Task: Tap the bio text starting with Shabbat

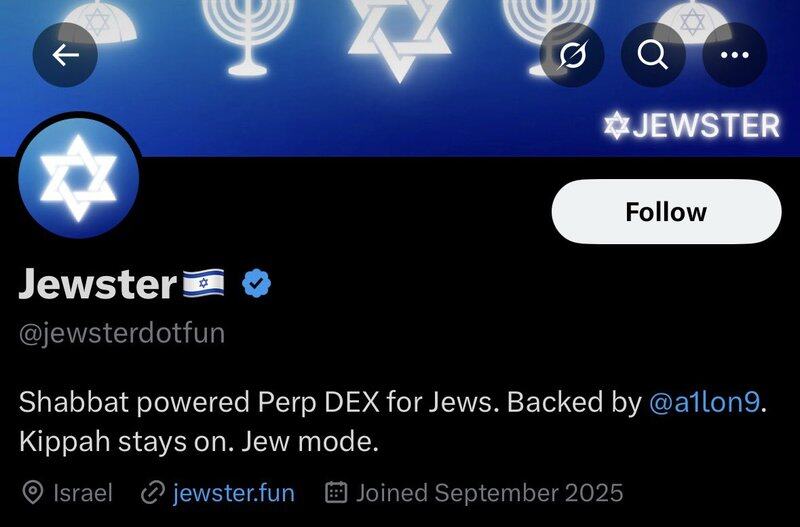Action: [330, 402]
